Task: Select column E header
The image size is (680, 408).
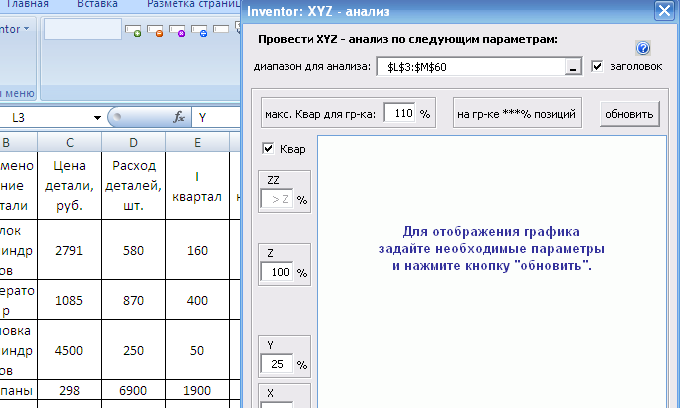Action: tap(197, 142)
